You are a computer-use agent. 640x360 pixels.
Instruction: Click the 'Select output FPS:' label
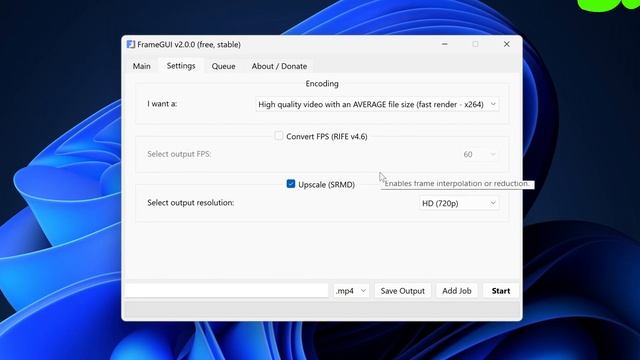coord(179,154)
